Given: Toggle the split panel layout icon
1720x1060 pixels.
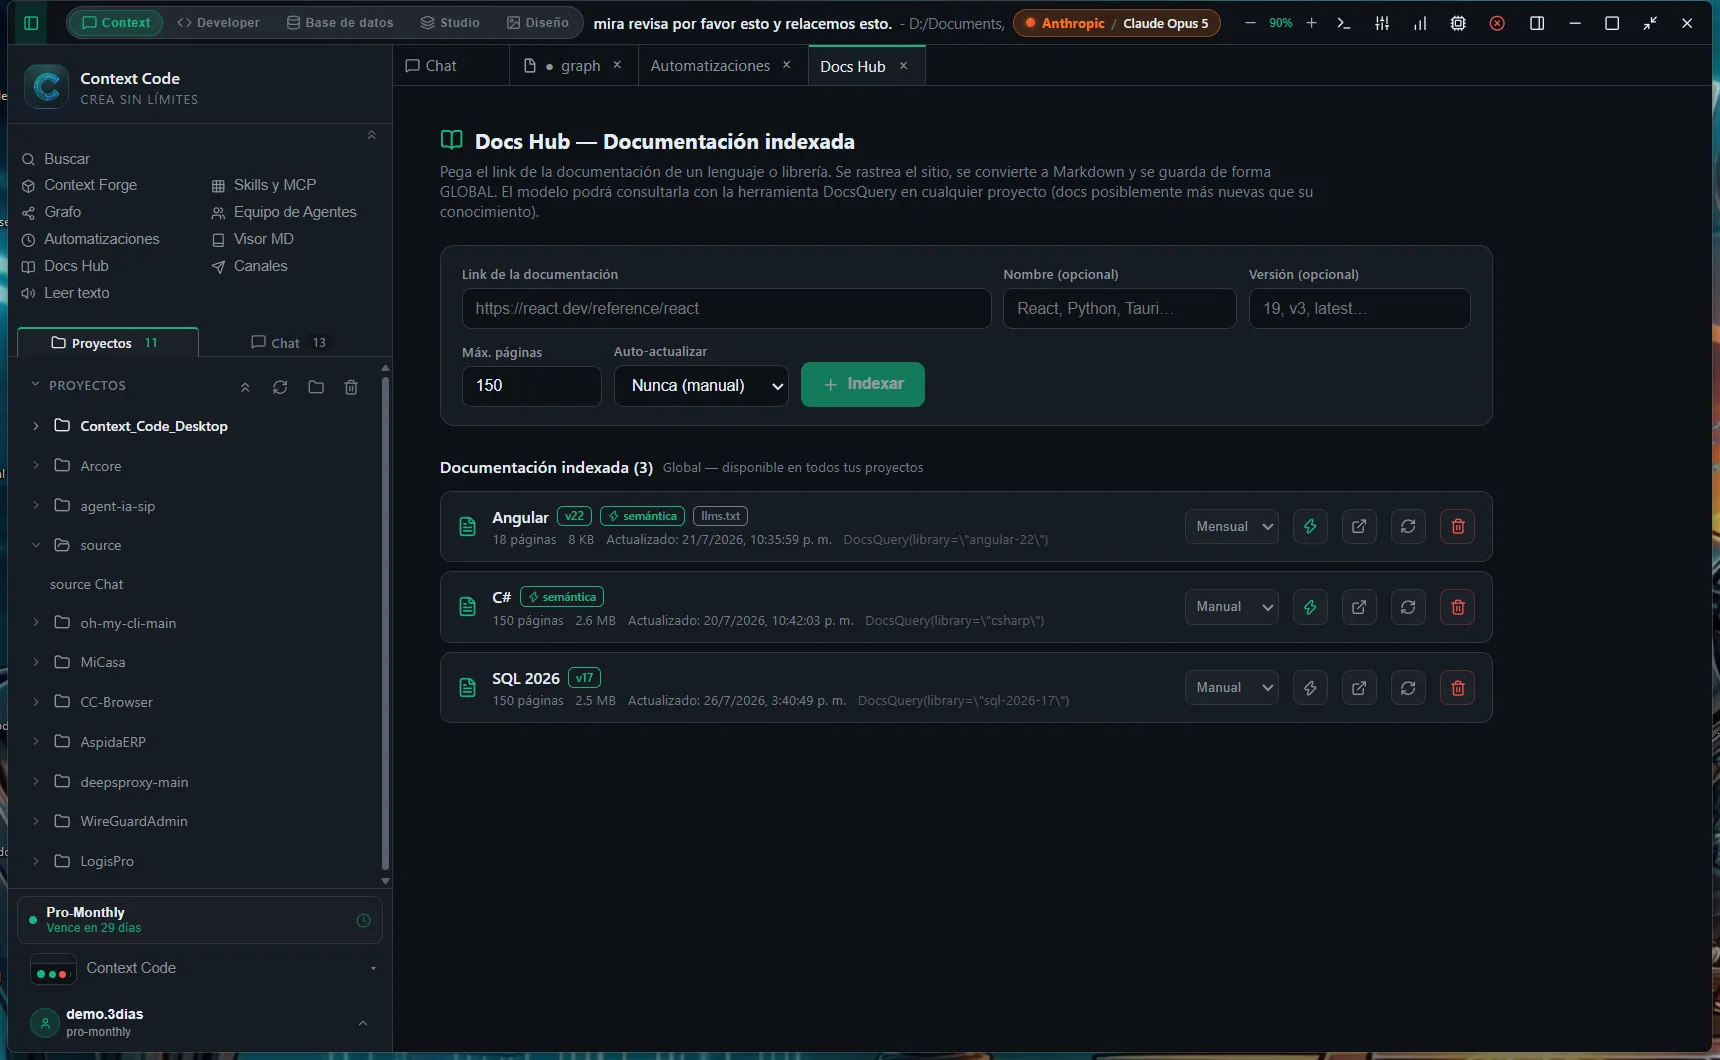Looking at the screenshot, I should click(1537, 23).
